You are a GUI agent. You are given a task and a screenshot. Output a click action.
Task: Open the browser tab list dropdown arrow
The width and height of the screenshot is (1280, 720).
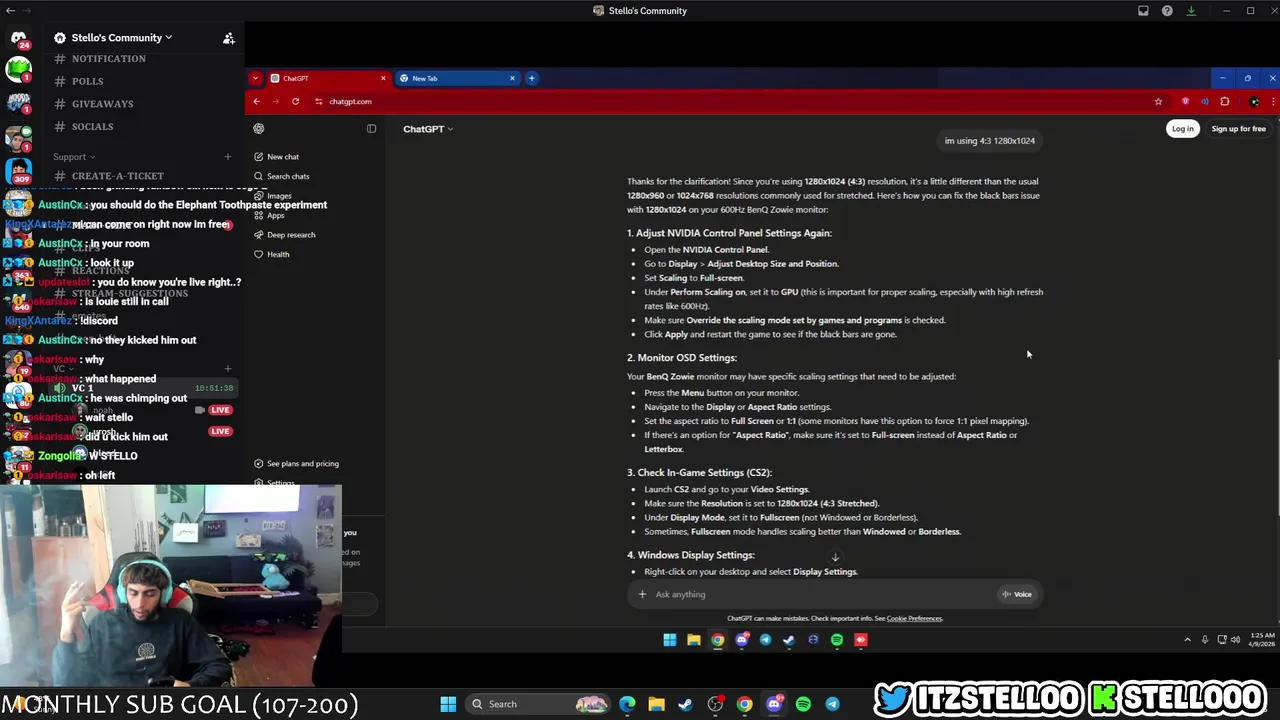click(x=256, y=78)
